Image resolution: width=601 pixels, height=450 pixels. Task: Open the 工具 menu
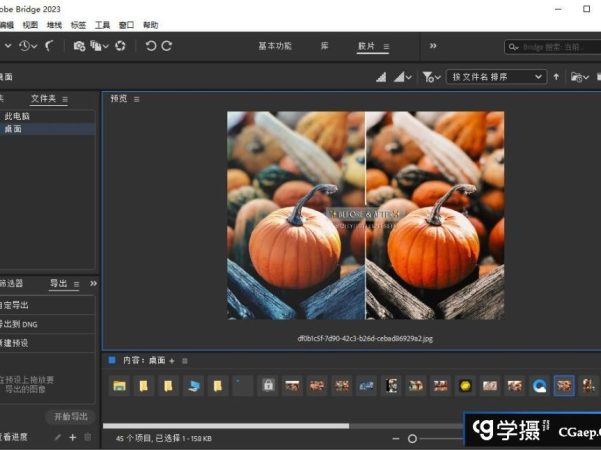point(102,25)
